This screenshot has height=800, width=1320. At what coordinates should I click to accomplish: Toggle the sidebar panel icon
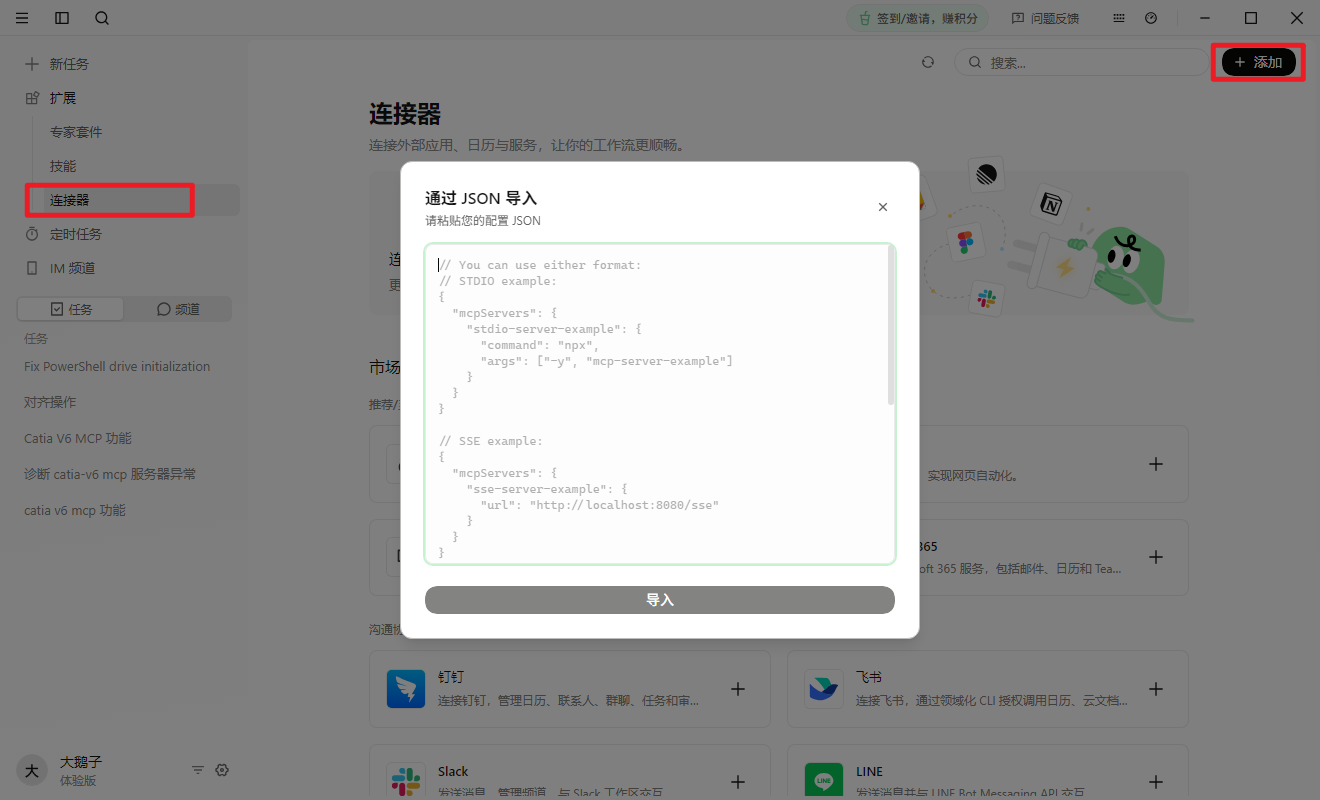[62, 18]
